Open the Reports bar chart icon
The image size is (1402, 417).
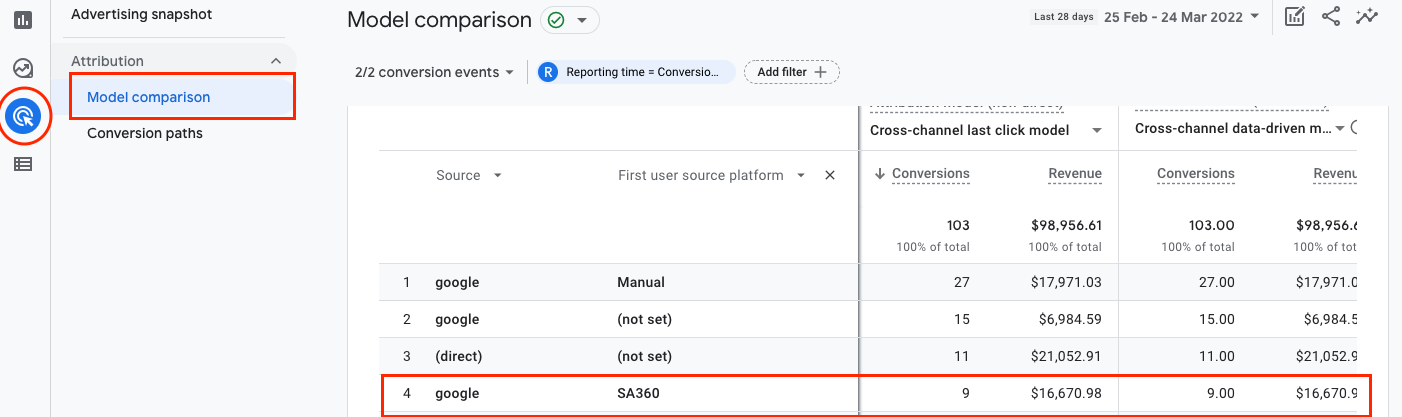tap(23, 19)
